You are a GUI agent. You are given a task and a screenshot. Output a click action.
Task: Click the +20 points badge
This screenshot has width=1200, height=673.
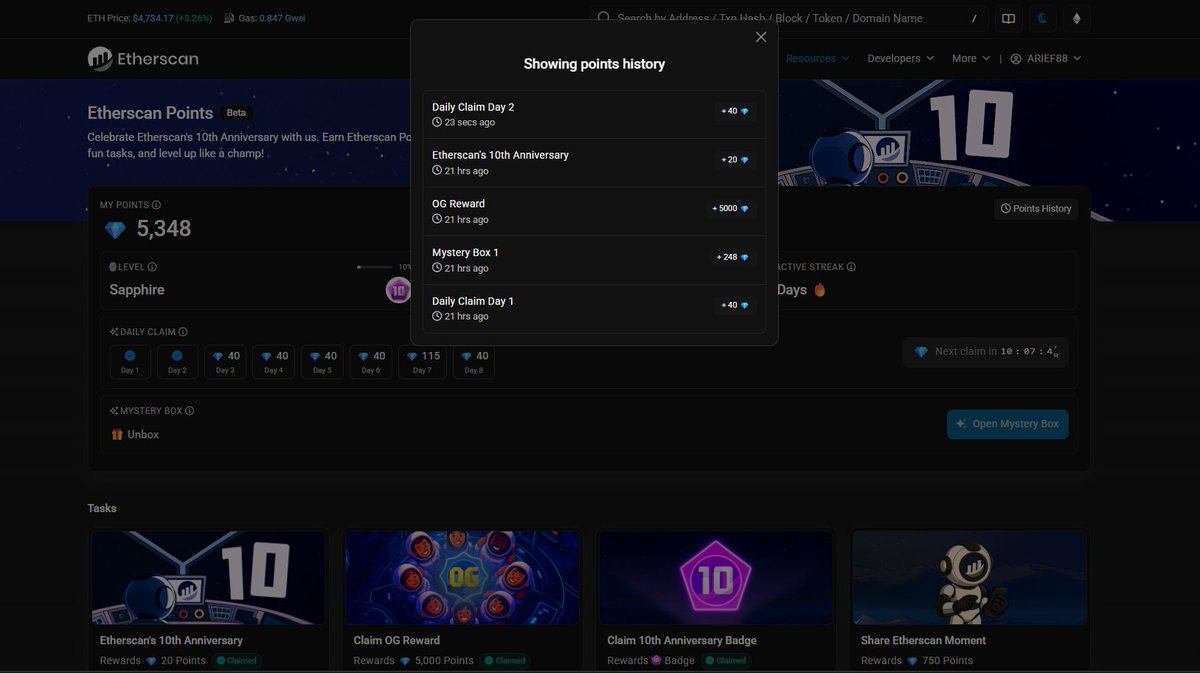[735, 160]
